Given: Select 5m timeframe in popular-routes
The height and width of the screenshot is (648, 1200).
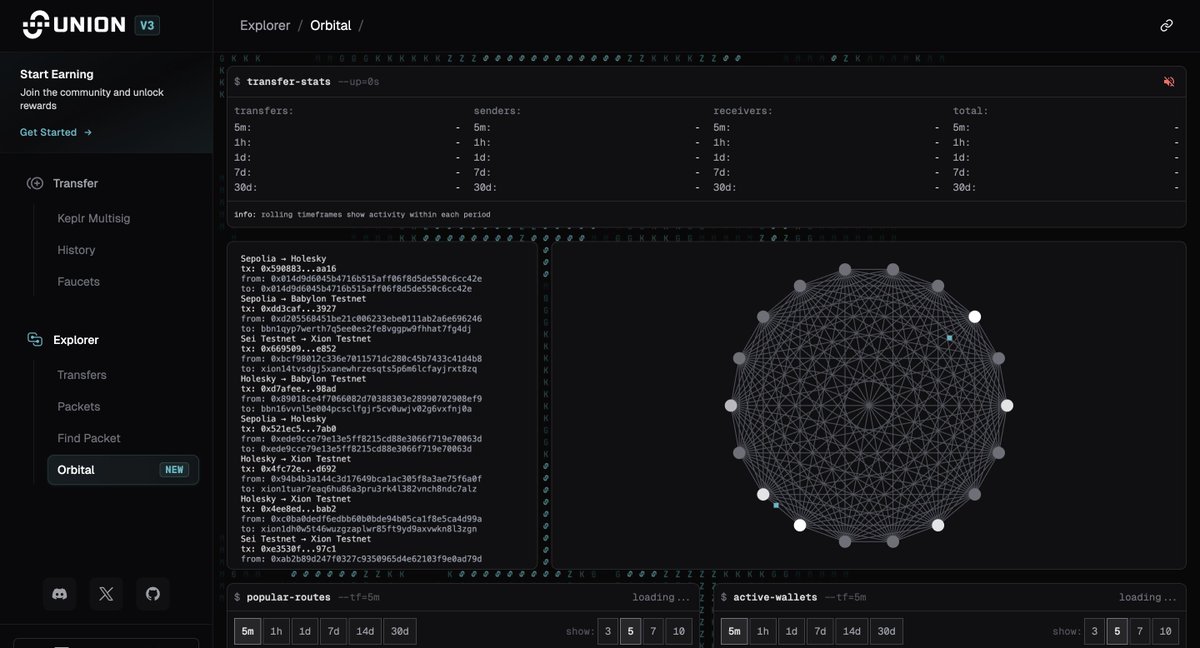Looking at the screenshot, I should pos(248,631).
